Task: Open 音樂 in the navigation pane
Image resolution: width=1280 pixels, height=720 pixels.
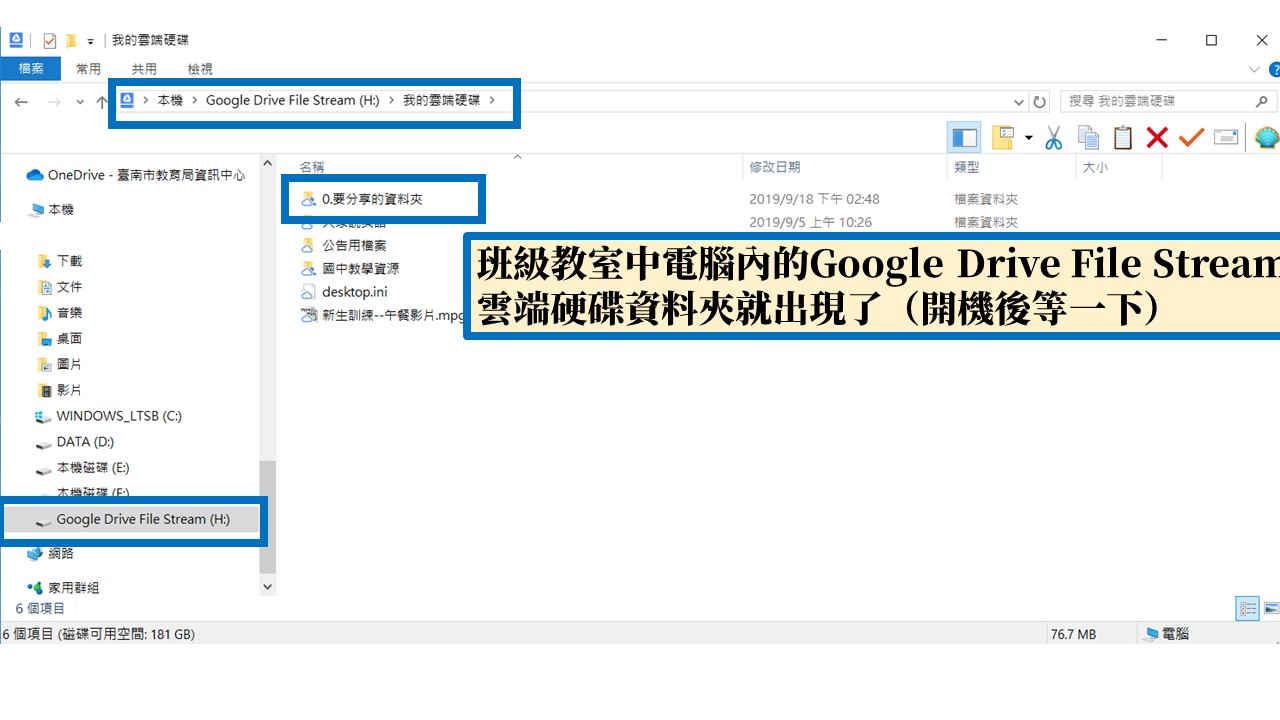Action: pos(60,313)
